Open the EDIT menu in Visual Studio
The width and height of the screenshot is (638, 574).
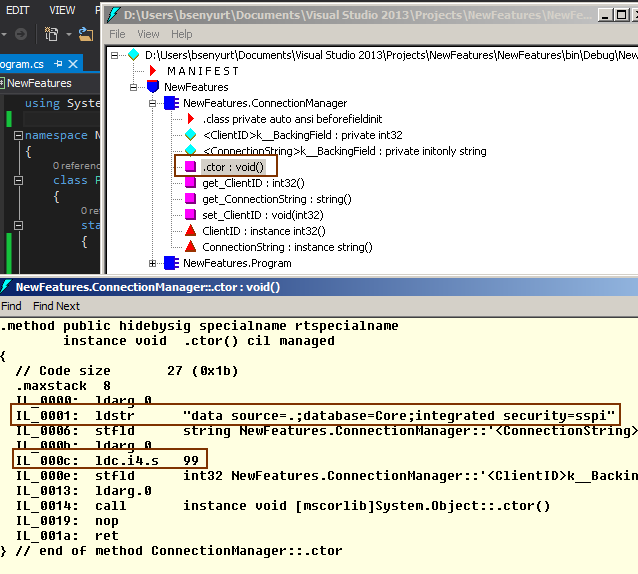click(18, 10)
